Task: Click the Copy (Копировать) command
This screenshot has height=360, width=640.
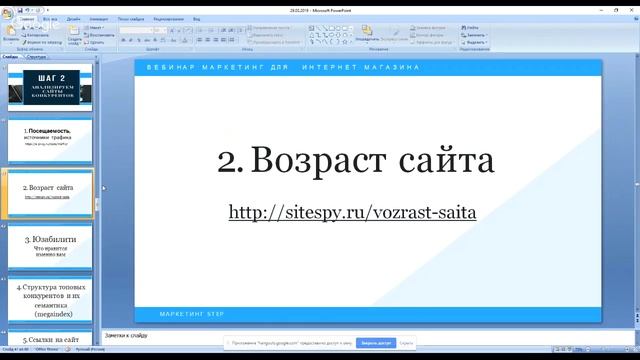Action: point(35,35)
